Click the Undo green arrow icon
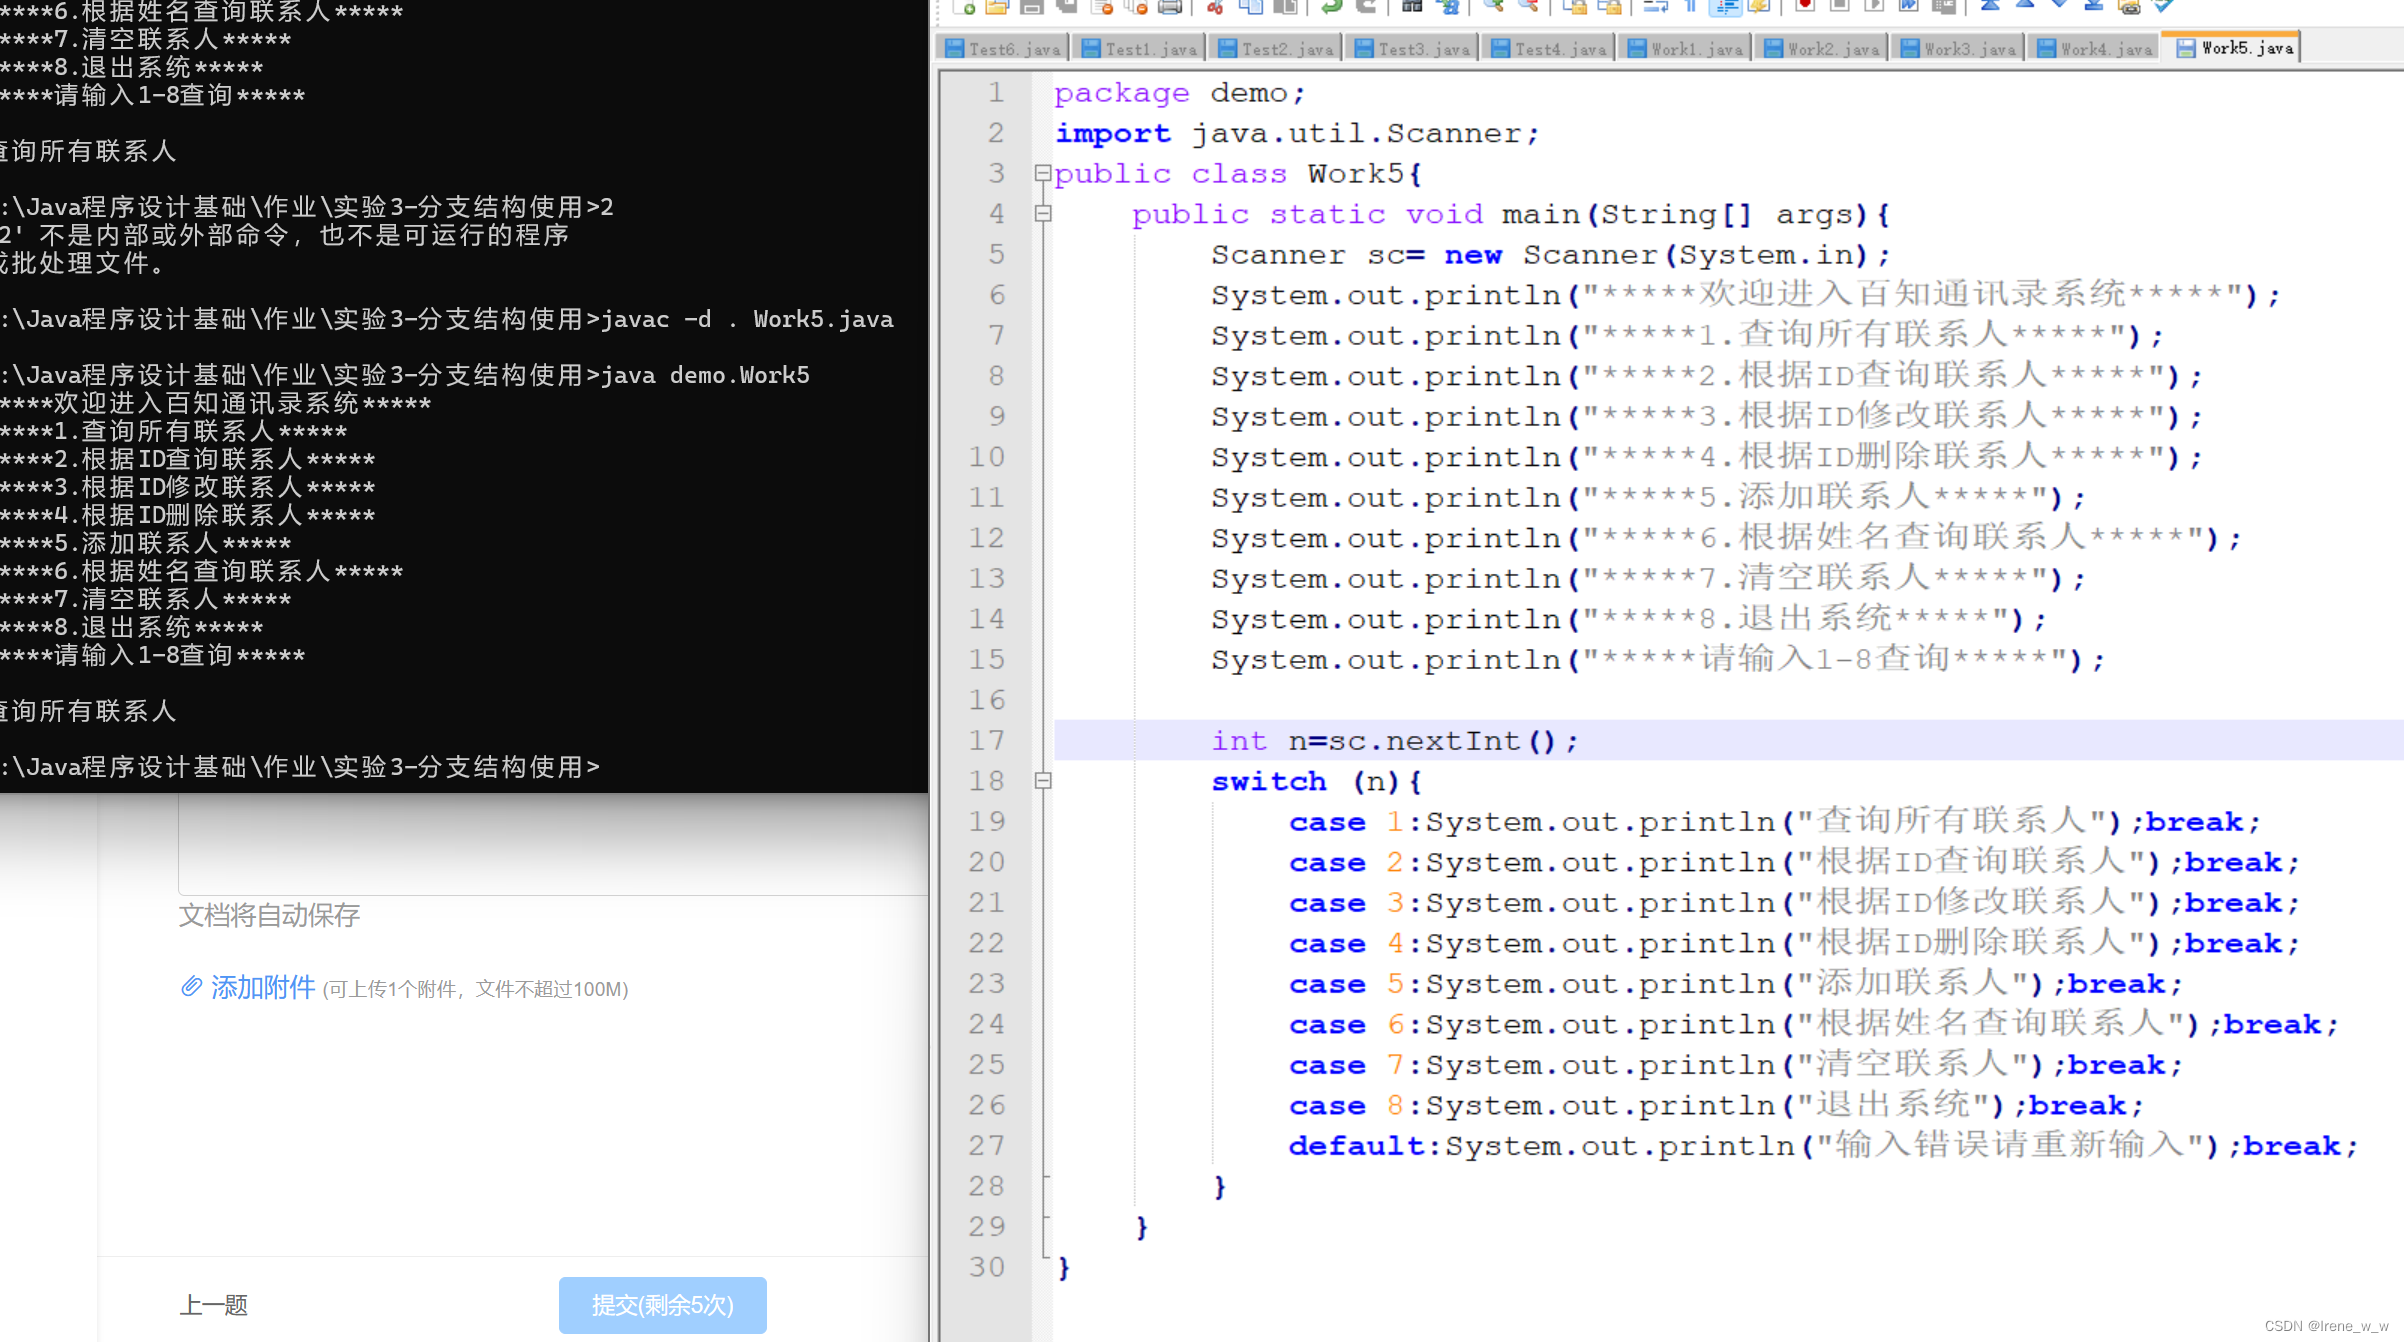2404x1342 pixels. (x=1331, y=6)
